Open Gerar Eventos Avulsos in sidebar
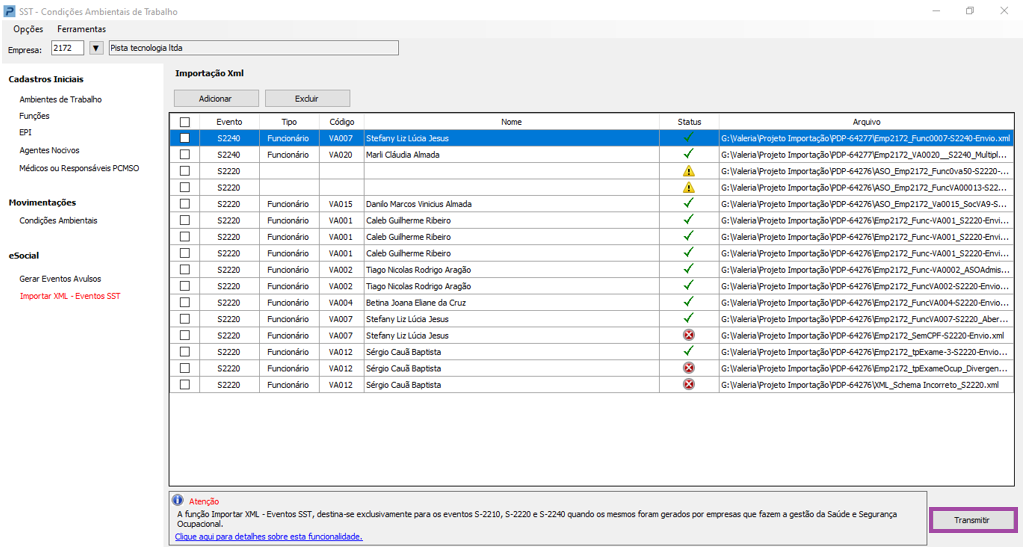The image size is (1024, 550). coord(60,279)
